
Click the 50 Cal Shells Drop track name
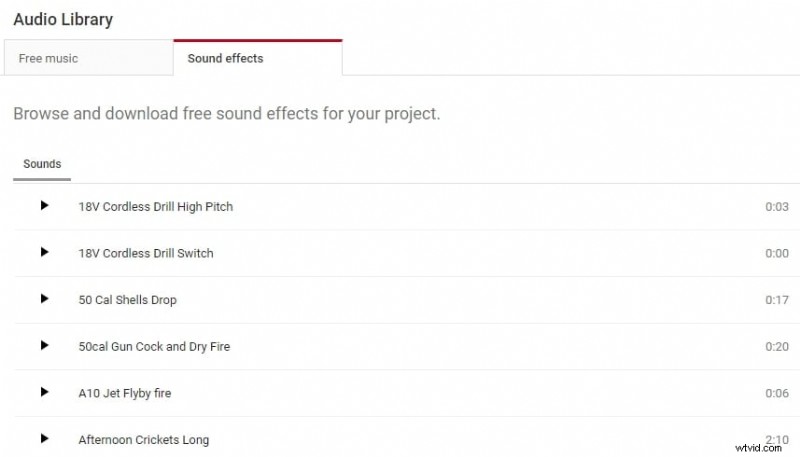click(127, 300)
